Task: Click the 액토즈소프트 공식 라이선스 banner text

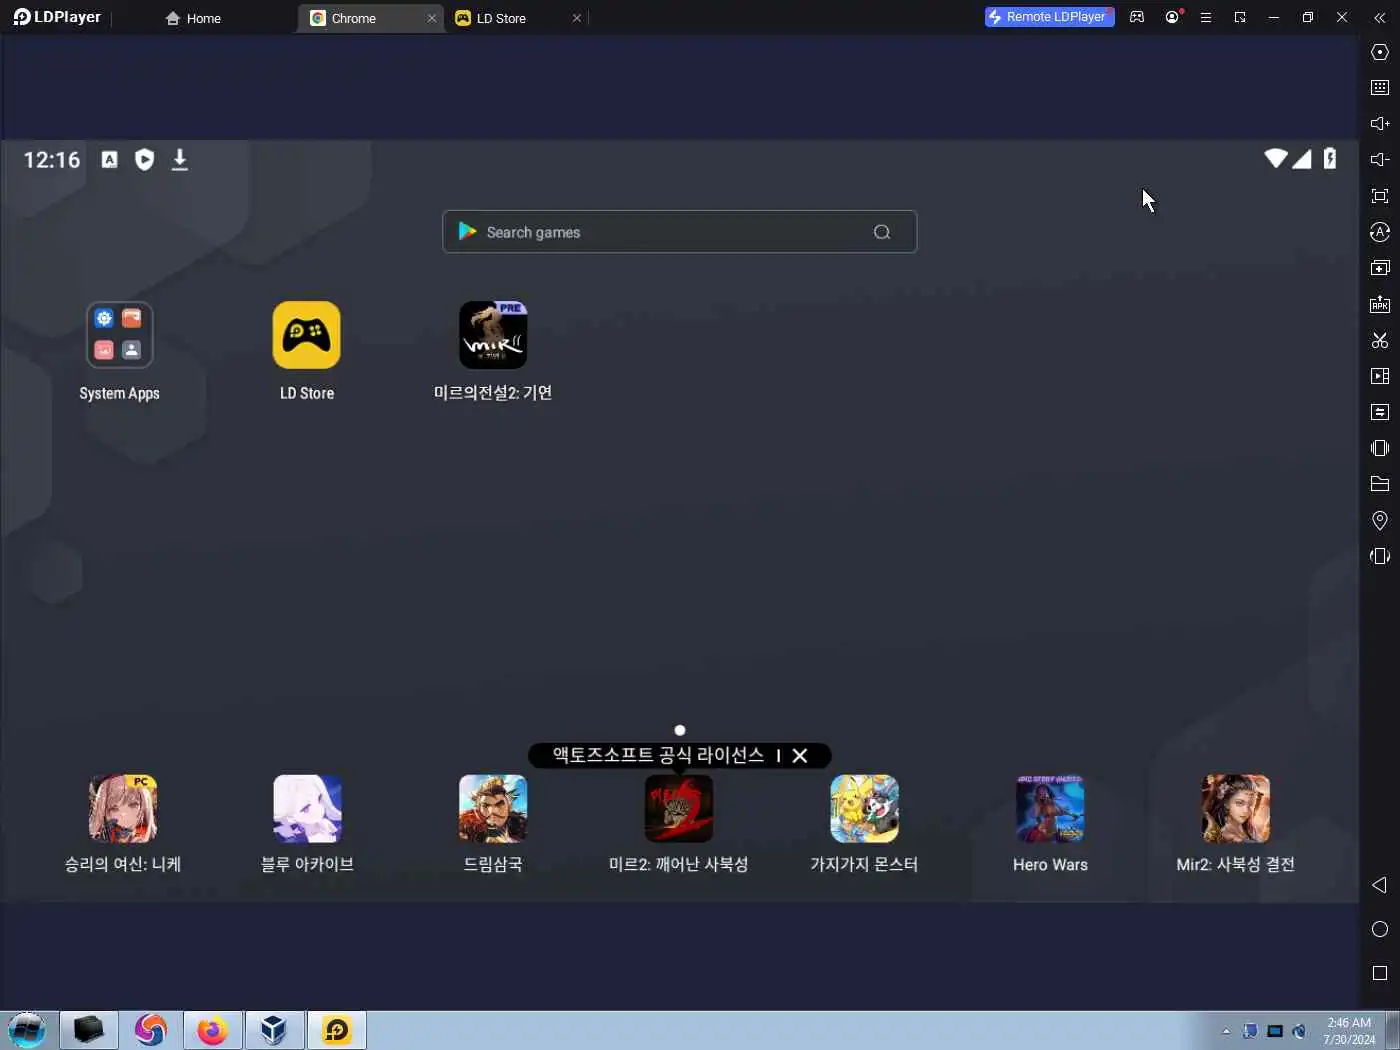Action: click(x=658, y=755)
